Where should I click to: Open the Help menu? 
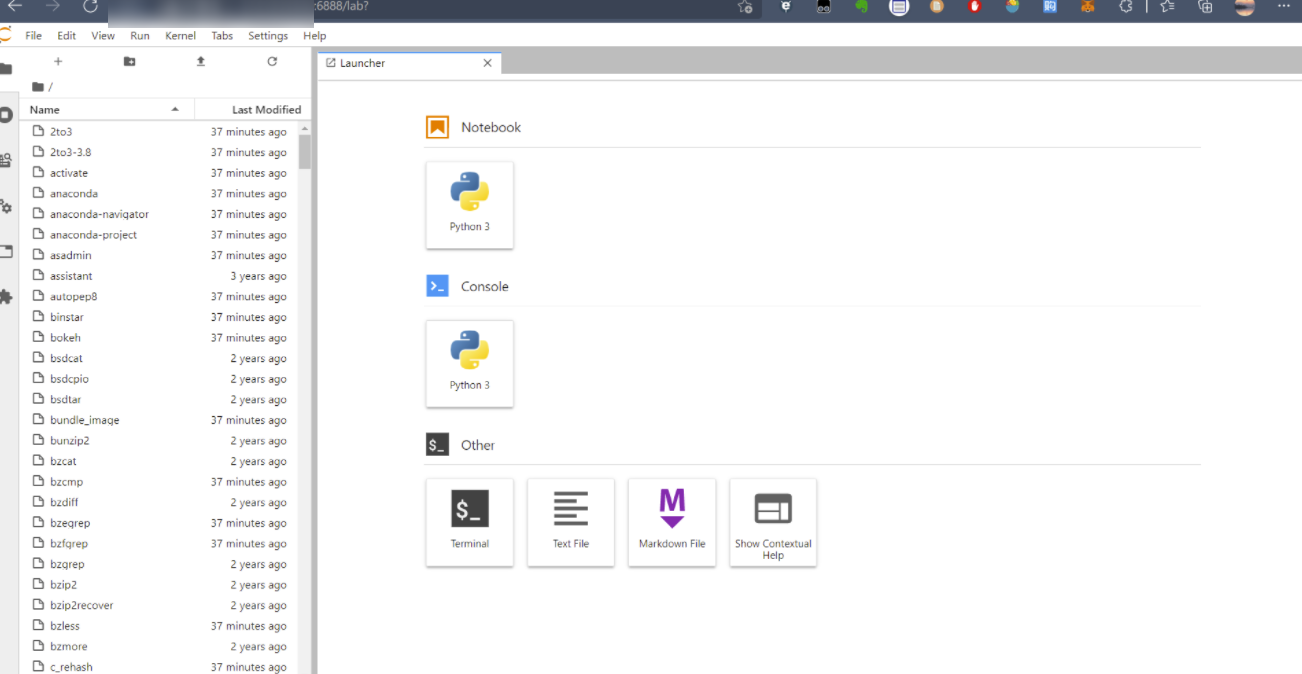tap(315, 36)
